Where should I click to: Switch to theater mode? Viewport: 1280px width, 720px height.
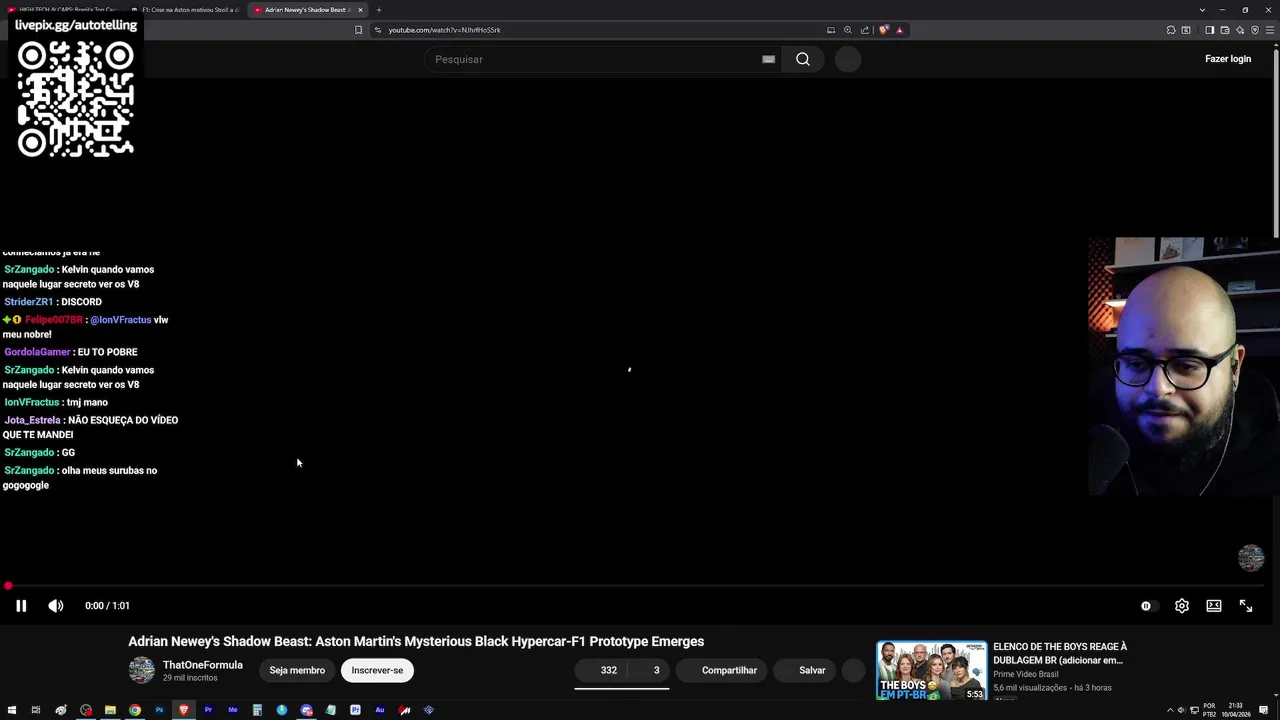point(1214,606)
